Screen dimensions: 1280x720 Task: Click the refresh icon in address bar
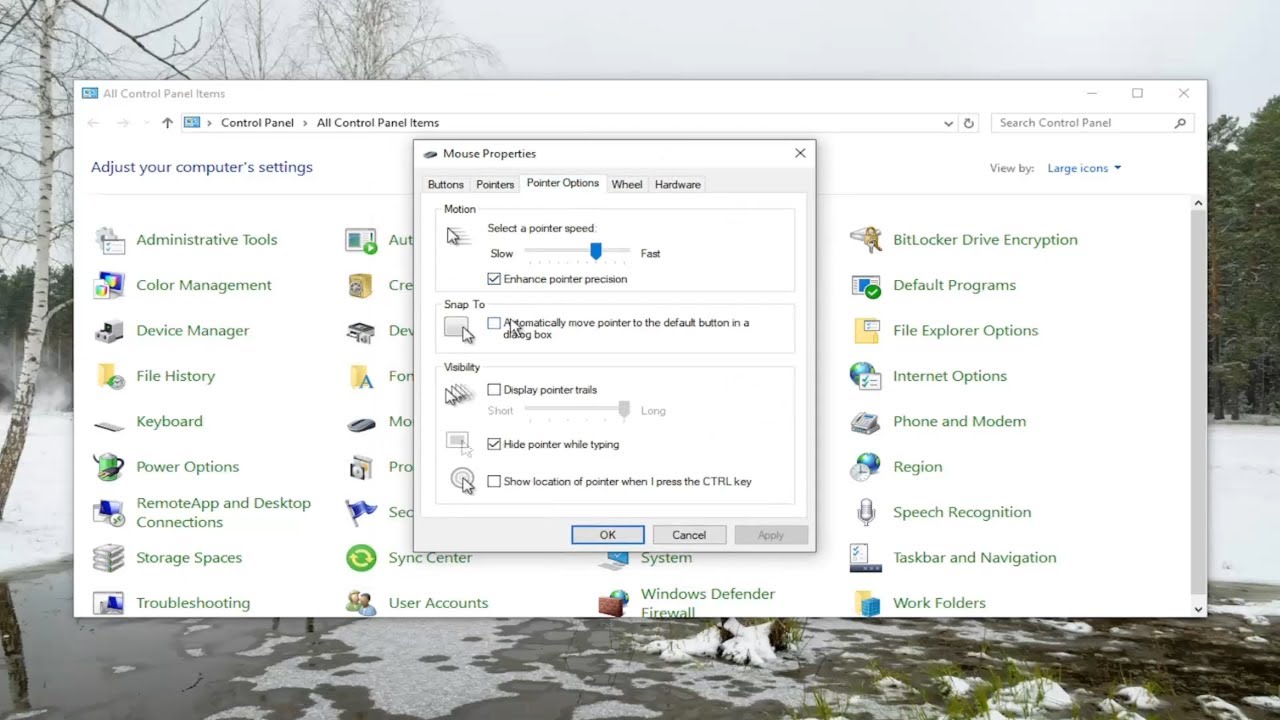tap(968, 123)
